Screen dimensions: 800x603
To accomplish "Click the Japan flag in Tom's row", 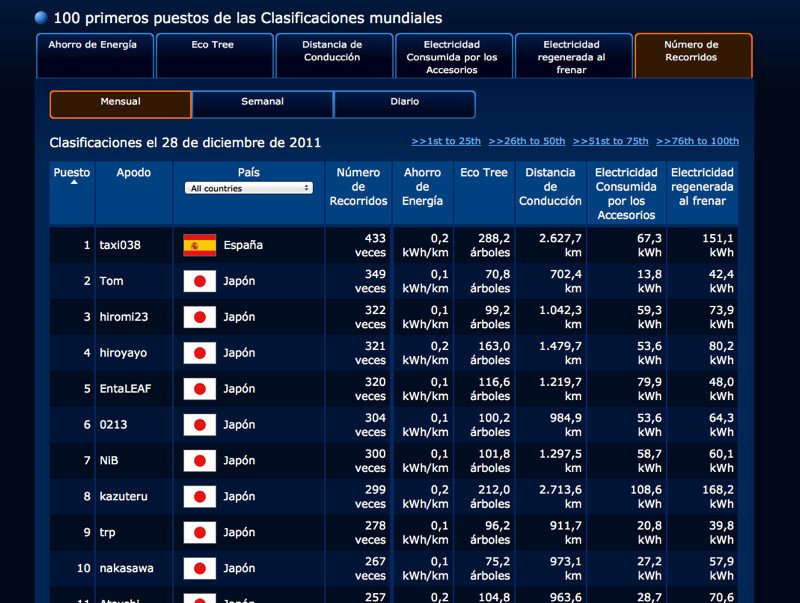I will coord(199,281).
